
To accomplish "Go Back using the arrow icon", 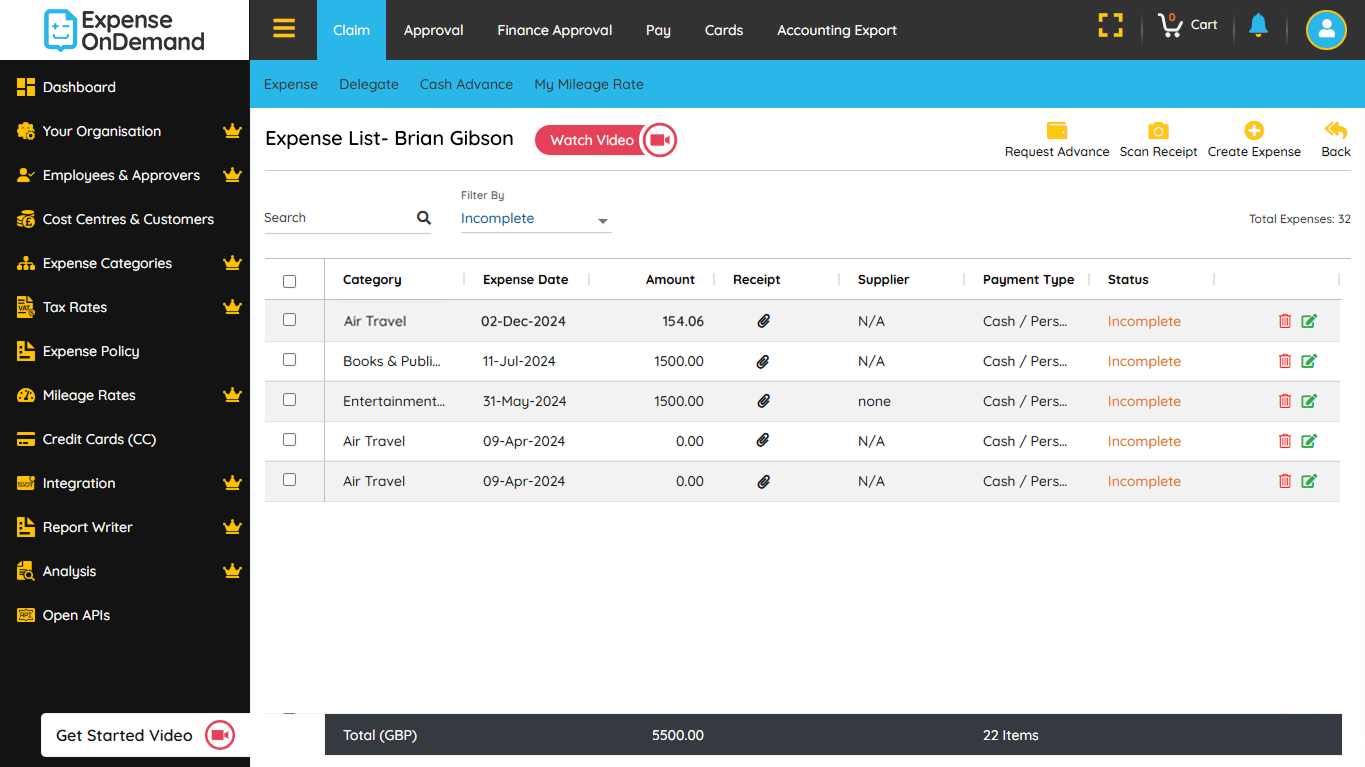I will pyautogui.click(x=1336, y=130).
